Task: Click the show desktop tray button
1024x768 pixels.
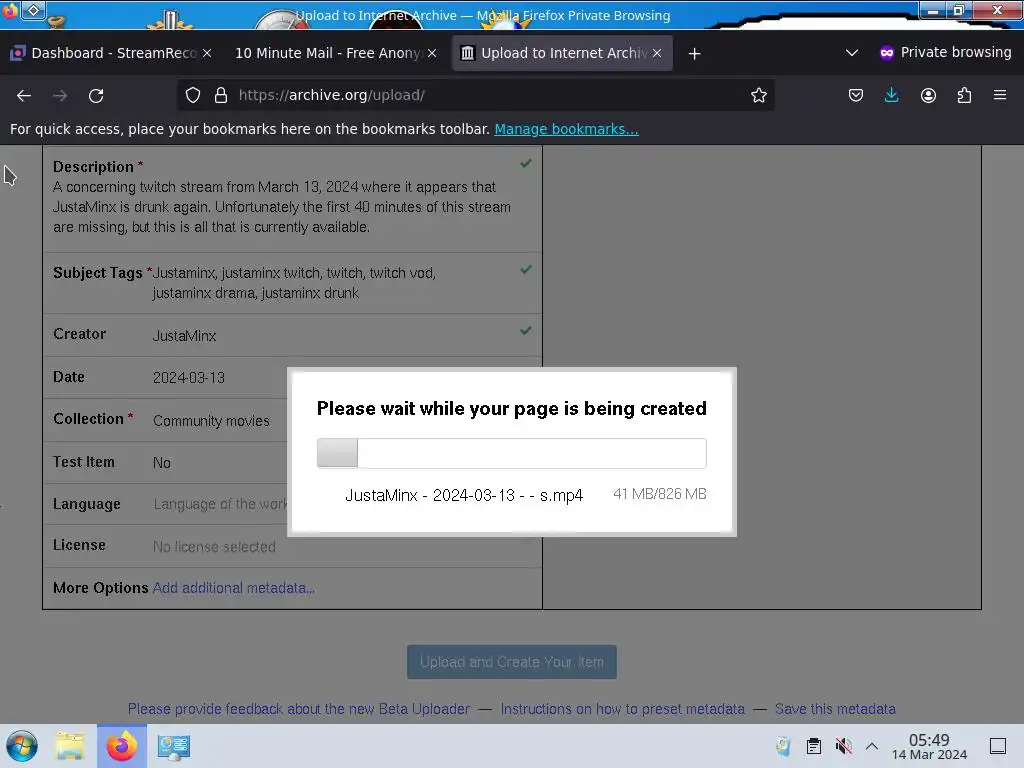Action: pos(998,746)
